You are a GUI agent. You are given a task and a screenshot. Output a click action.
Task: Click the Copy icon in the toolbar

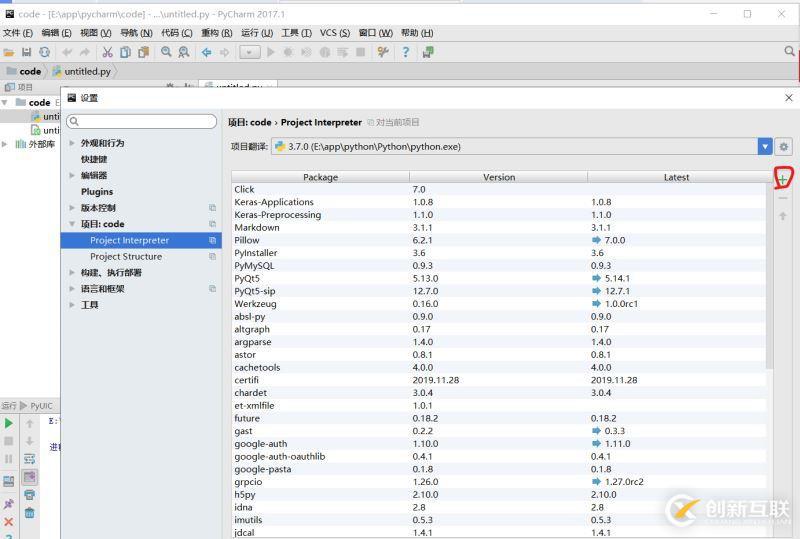click(x=126, y=52)
